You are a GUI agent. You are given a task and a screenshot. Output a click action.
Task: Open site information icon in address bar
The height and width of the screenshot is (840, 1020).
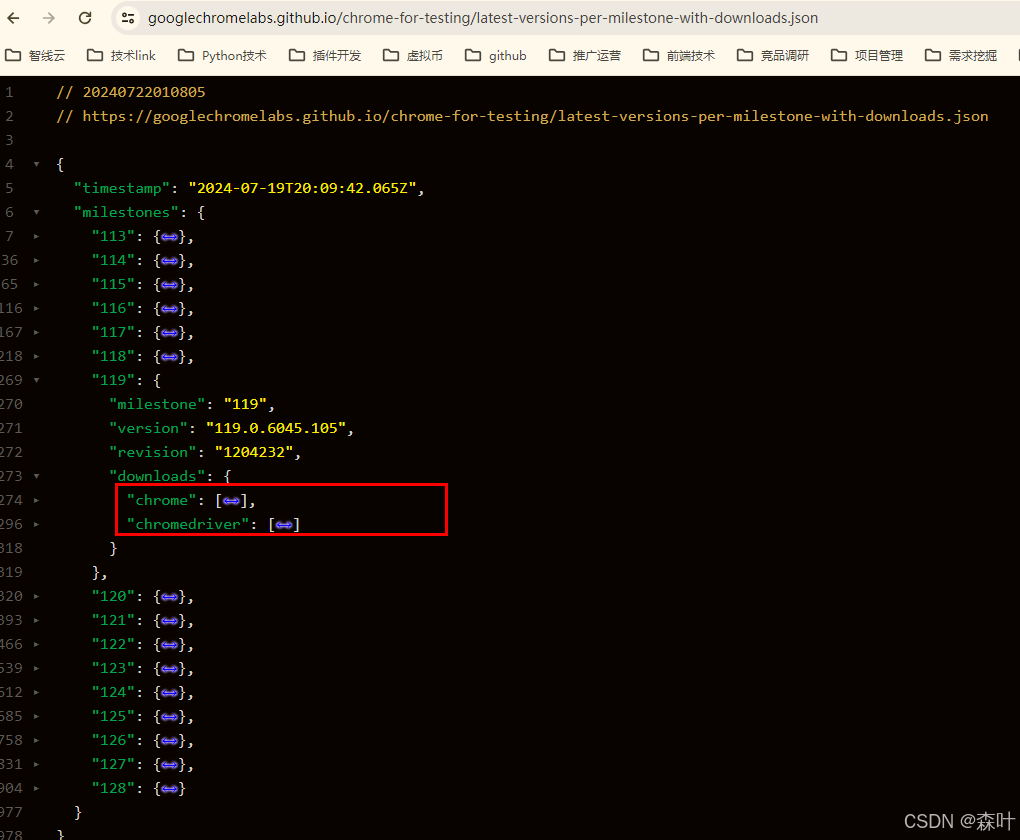[x=128, y=18]
